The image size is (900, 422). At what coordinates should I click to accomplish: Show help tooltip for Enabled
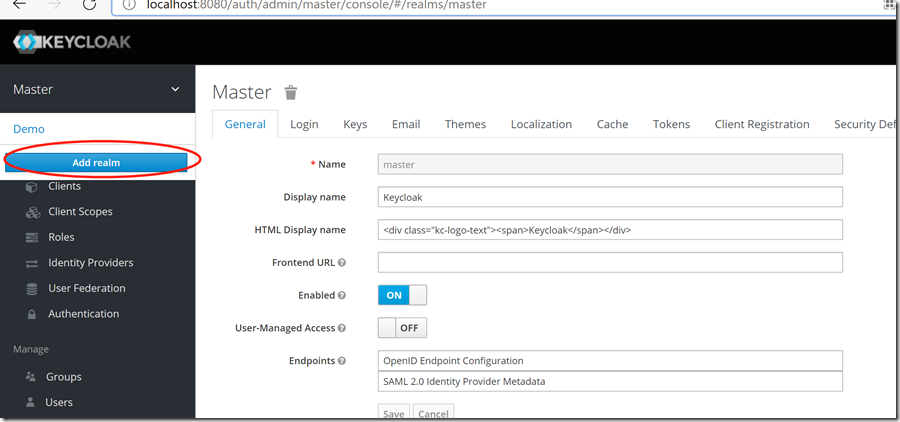click(342, 296)
